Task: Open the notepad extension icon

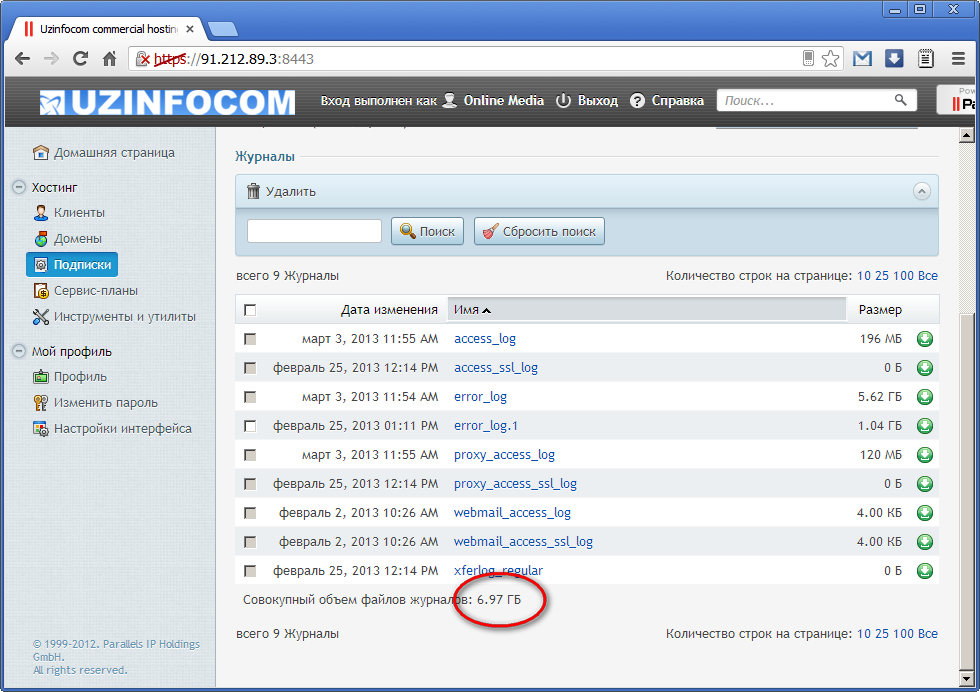Action: 926,59
